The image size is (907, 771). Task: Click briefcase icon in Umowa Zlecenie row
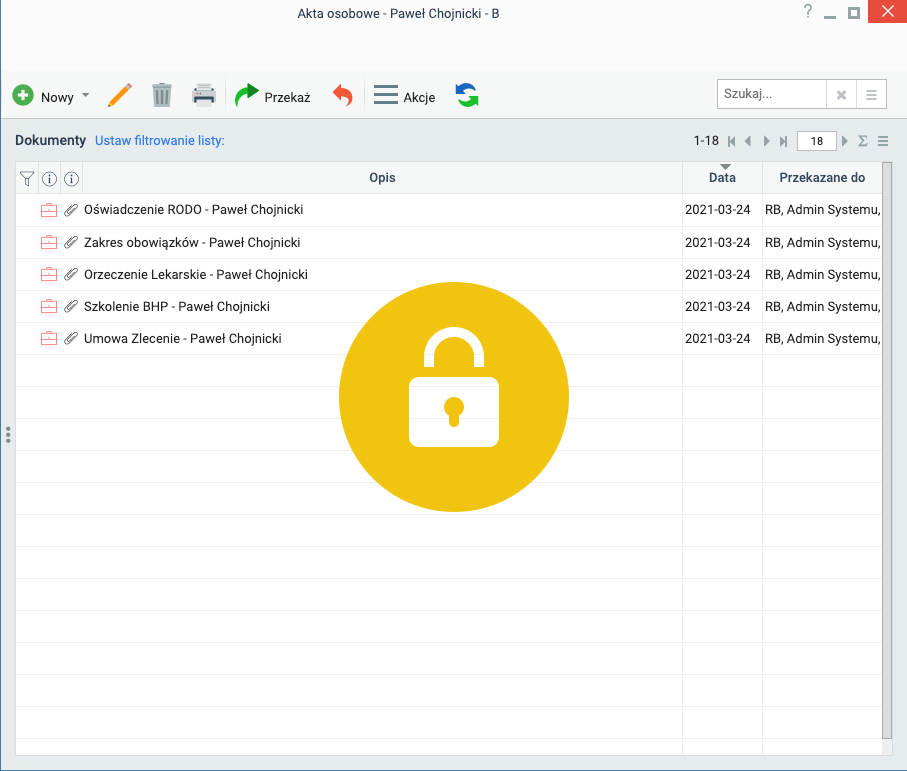point(49,338)
